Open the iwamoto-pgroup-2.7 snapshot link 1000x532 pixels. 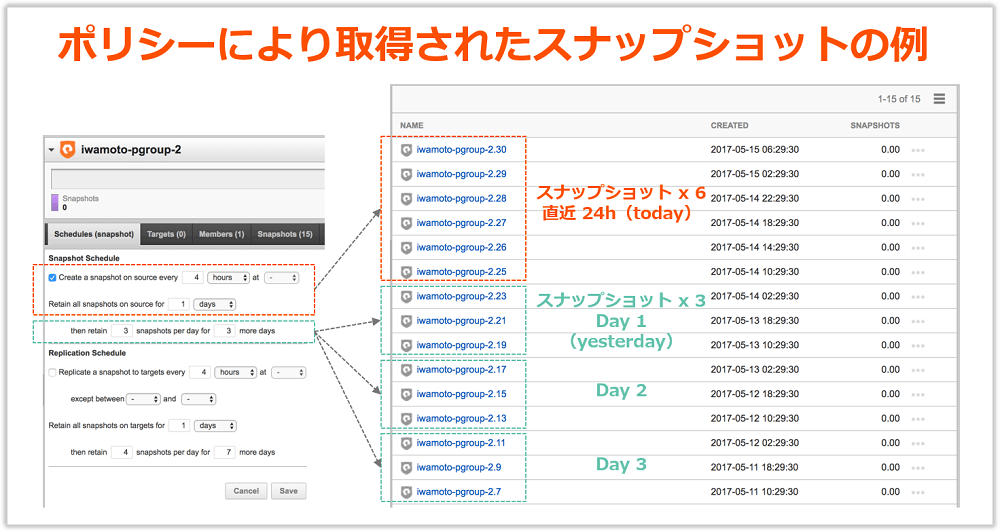coord(459,492)
